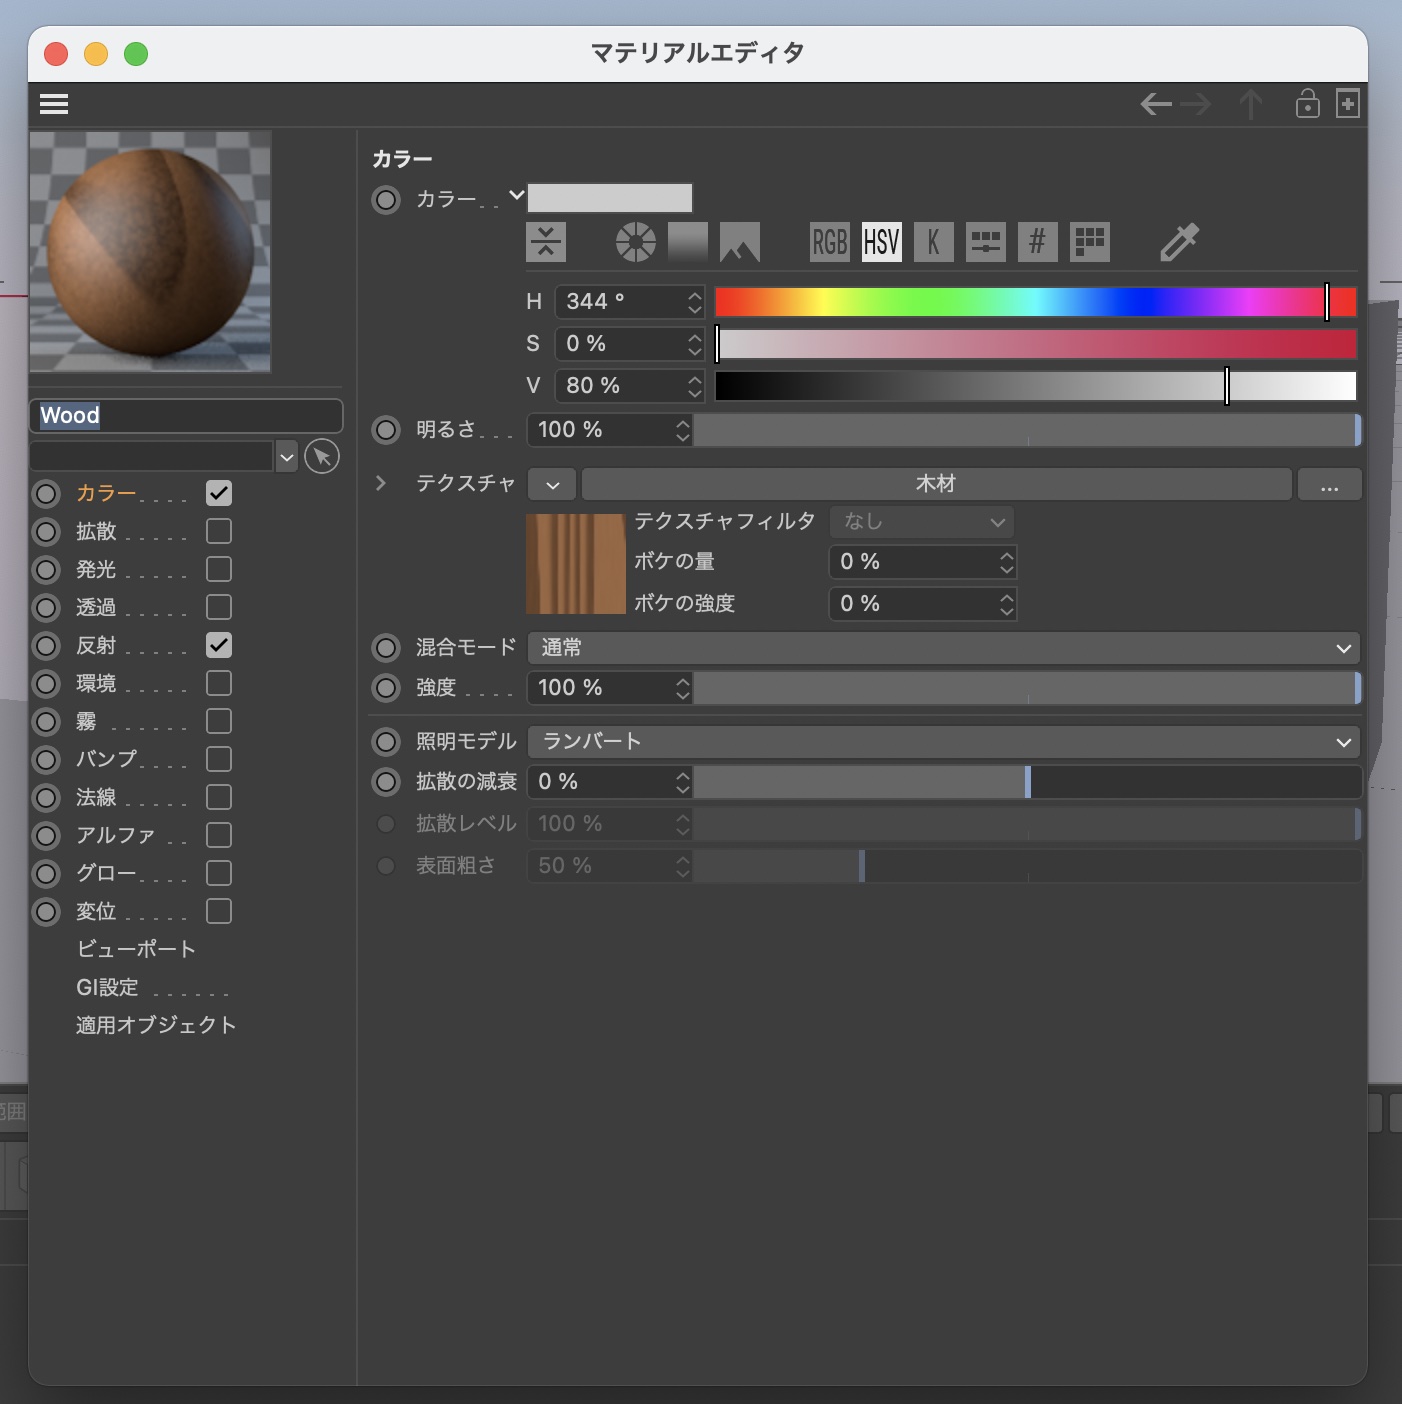Viewport: 1402px width, 1404px height.
Task: Show hex color input mode
Action: 1037,242
